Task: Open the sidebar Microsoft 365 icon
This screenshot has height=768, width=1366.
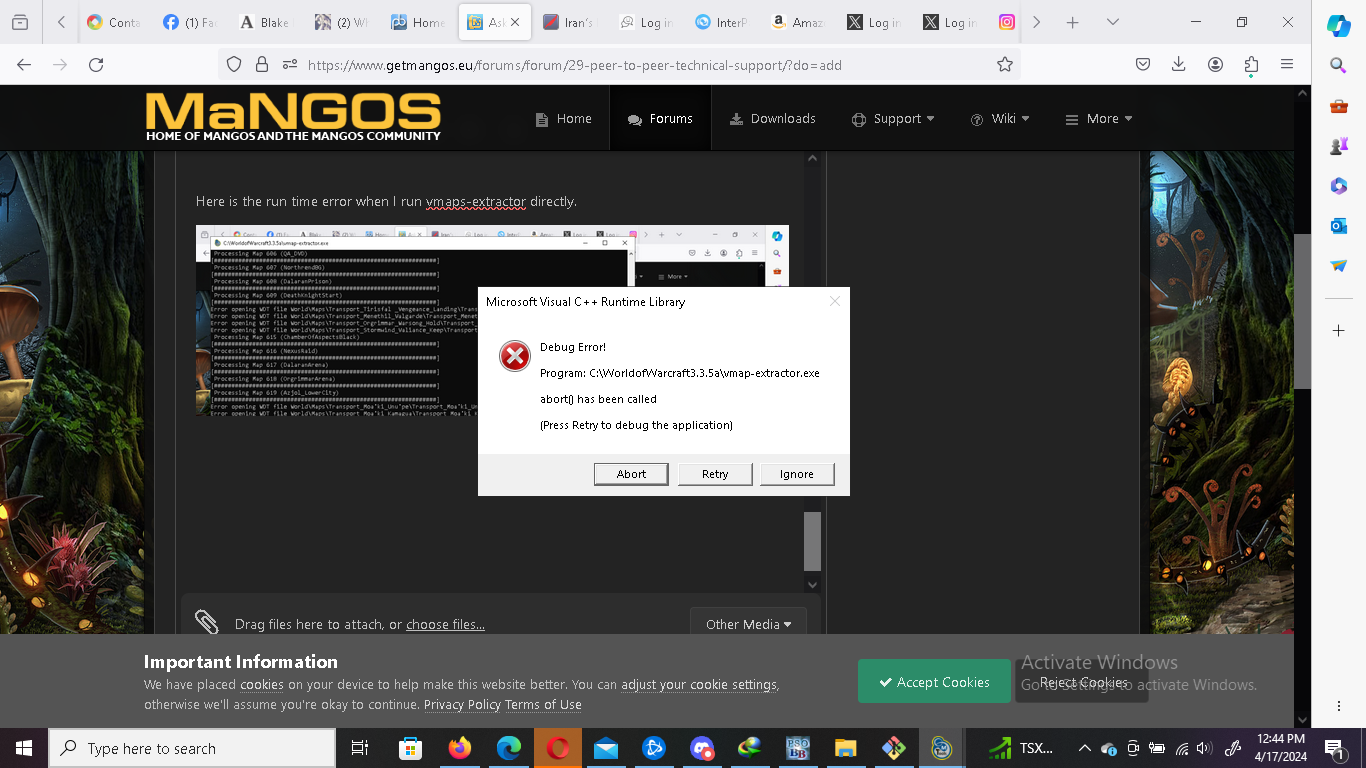Action: click(x=1338, y=186)
